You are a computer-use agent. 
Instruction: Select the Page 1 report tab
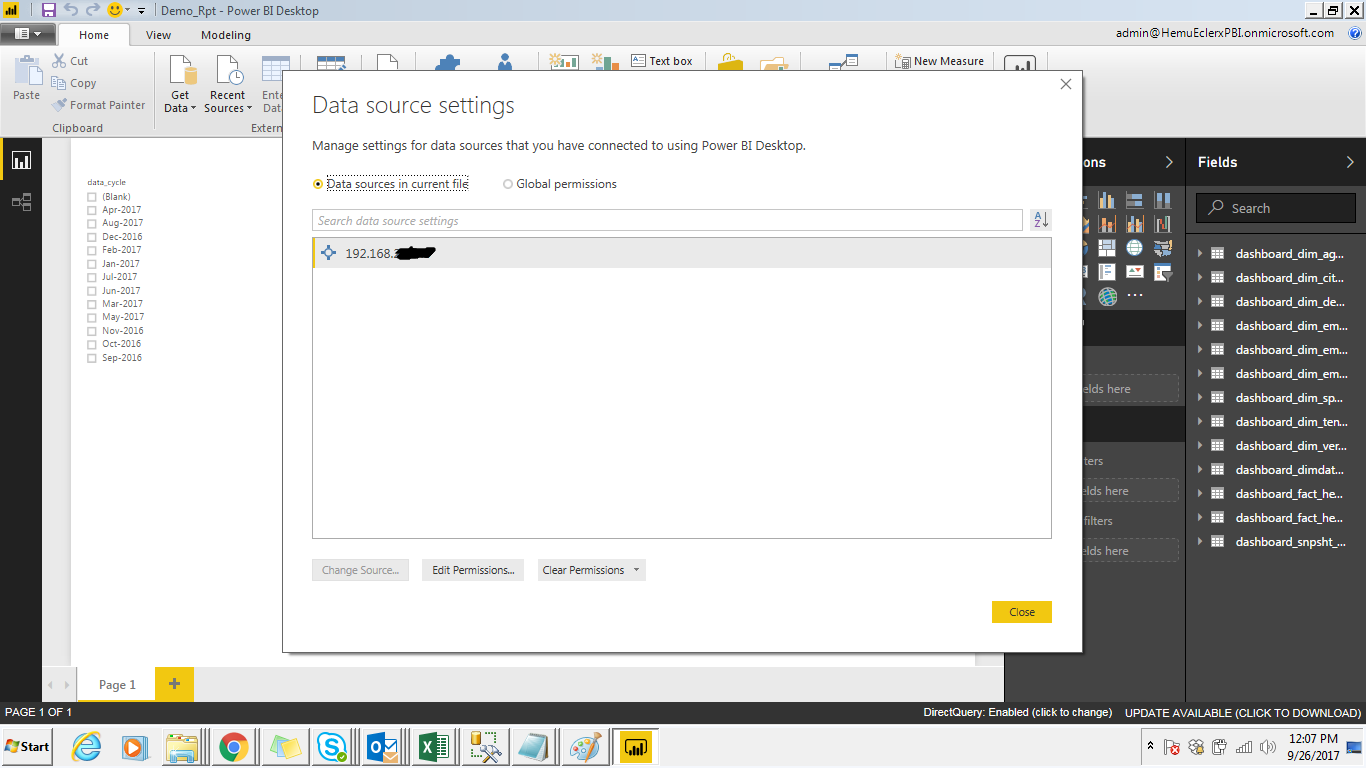(117, 685)
